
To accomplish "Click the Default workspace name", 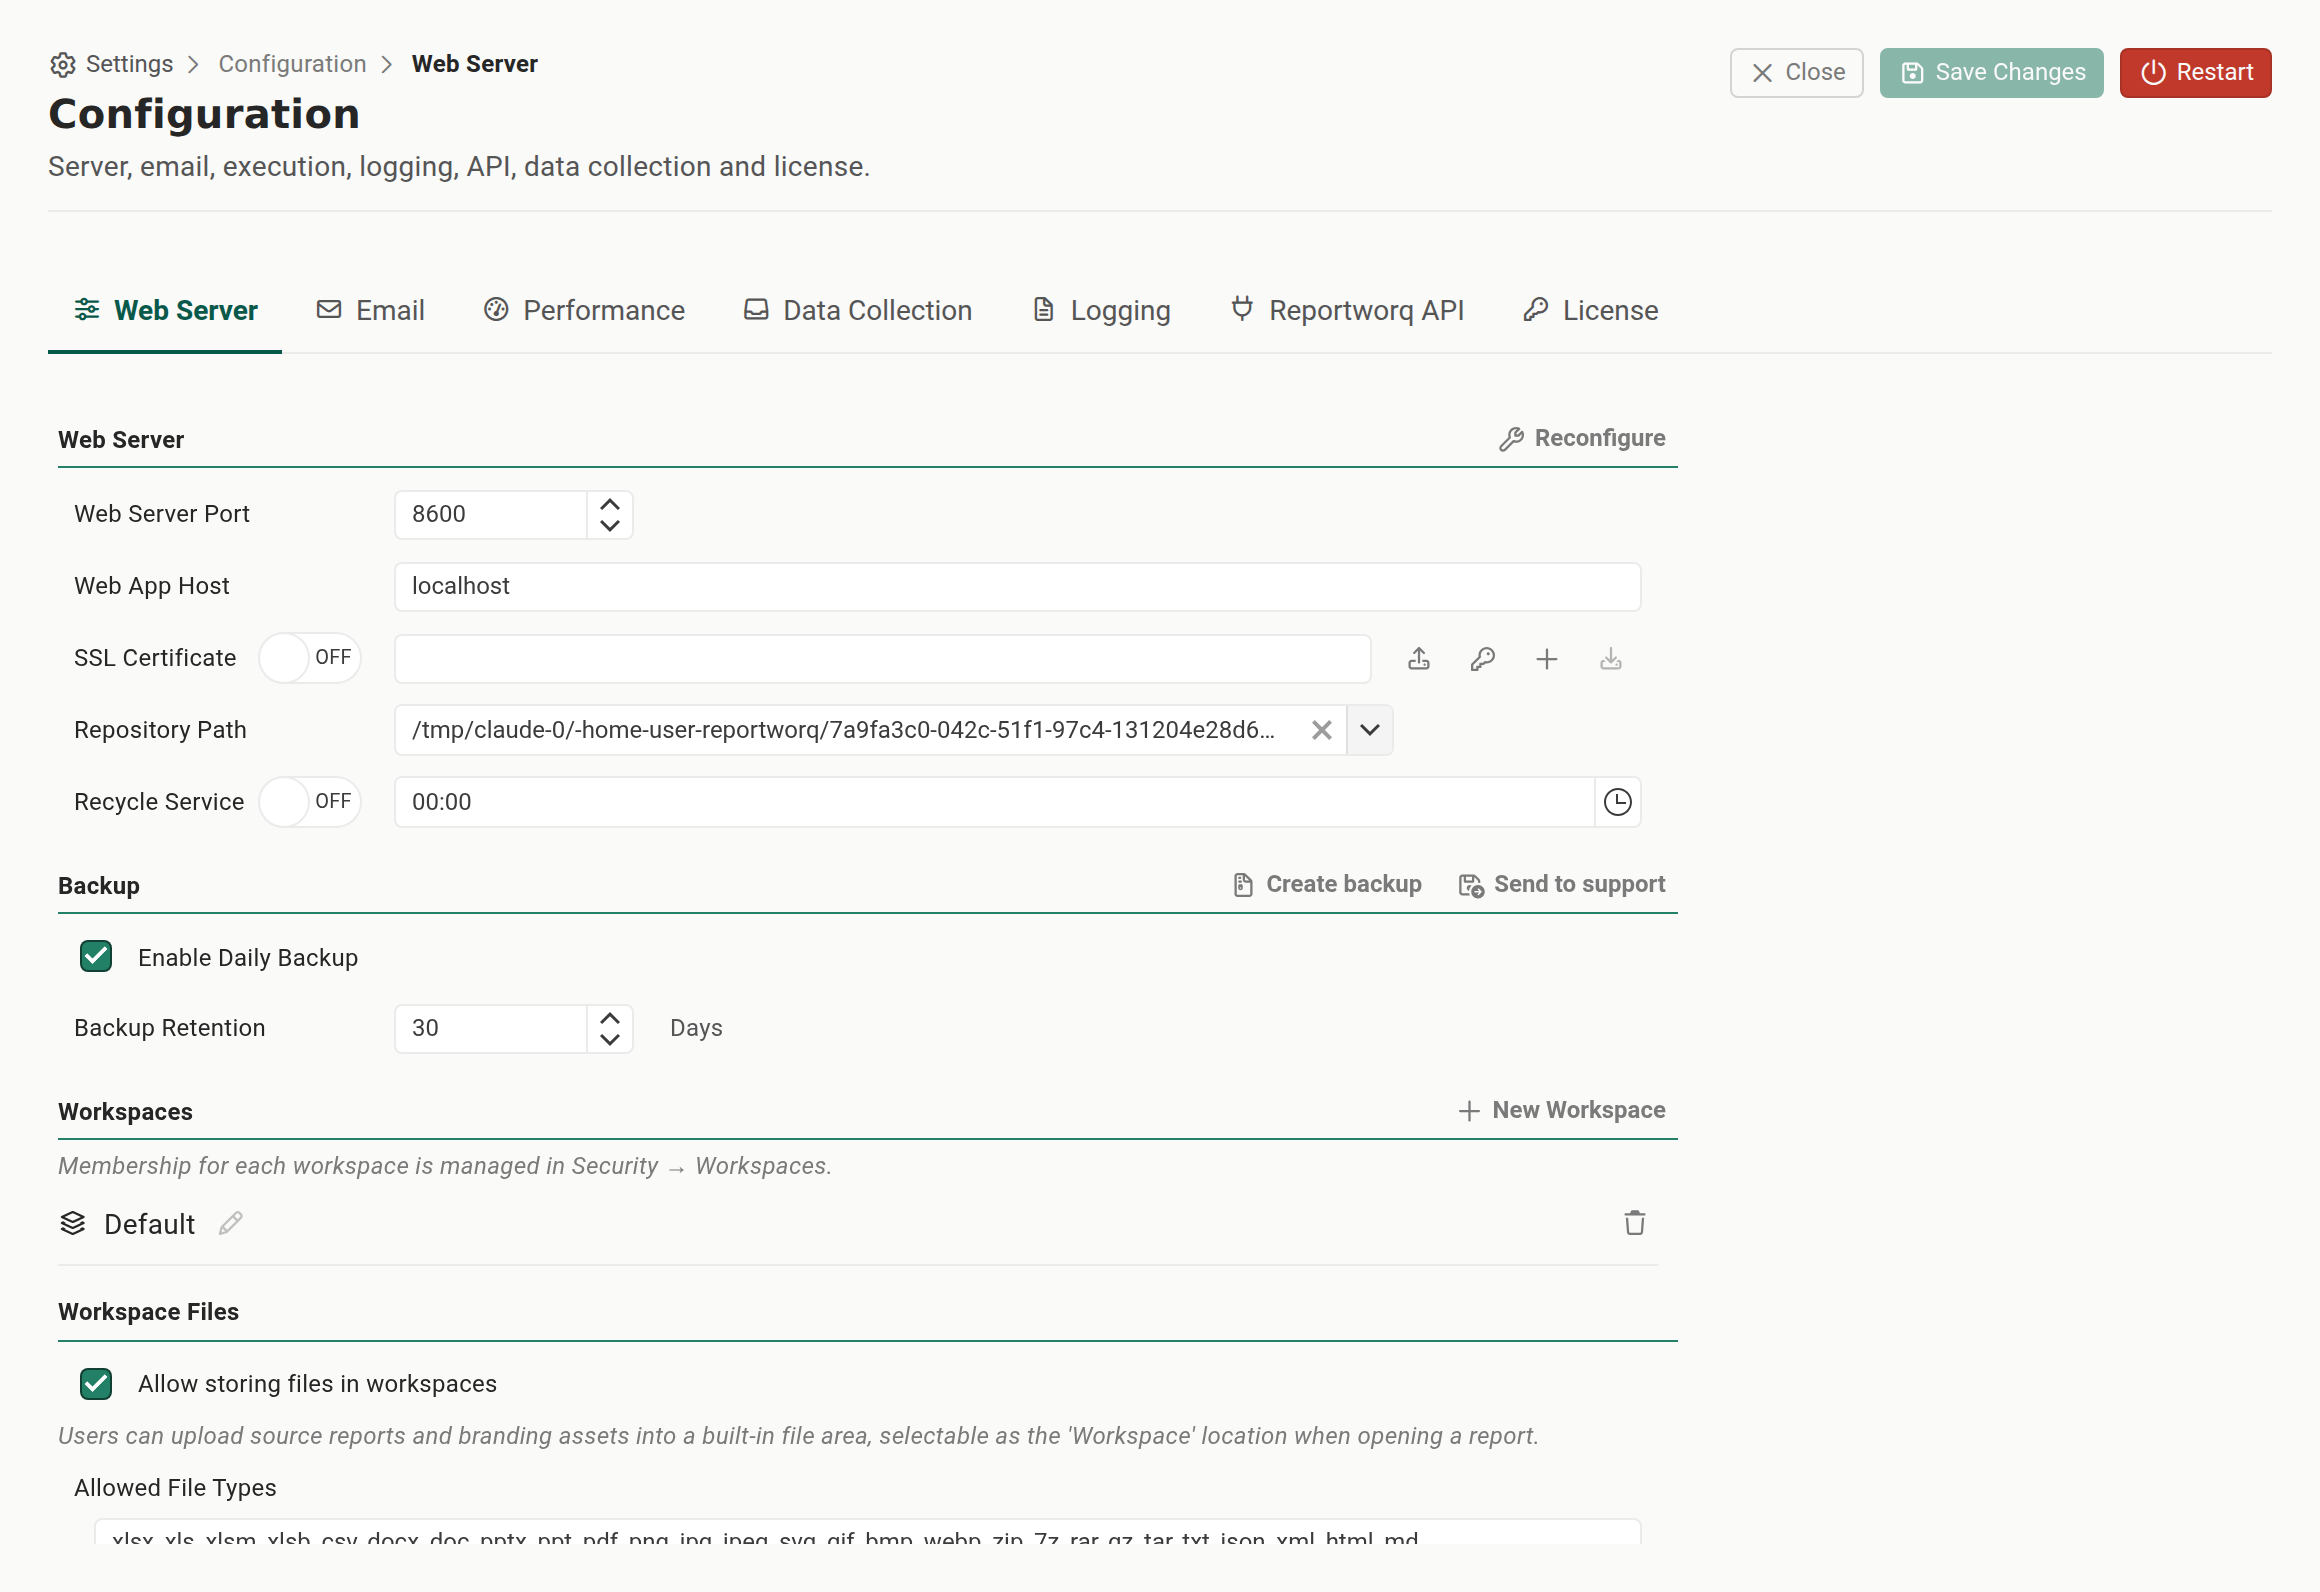I will pos(149,1224).
